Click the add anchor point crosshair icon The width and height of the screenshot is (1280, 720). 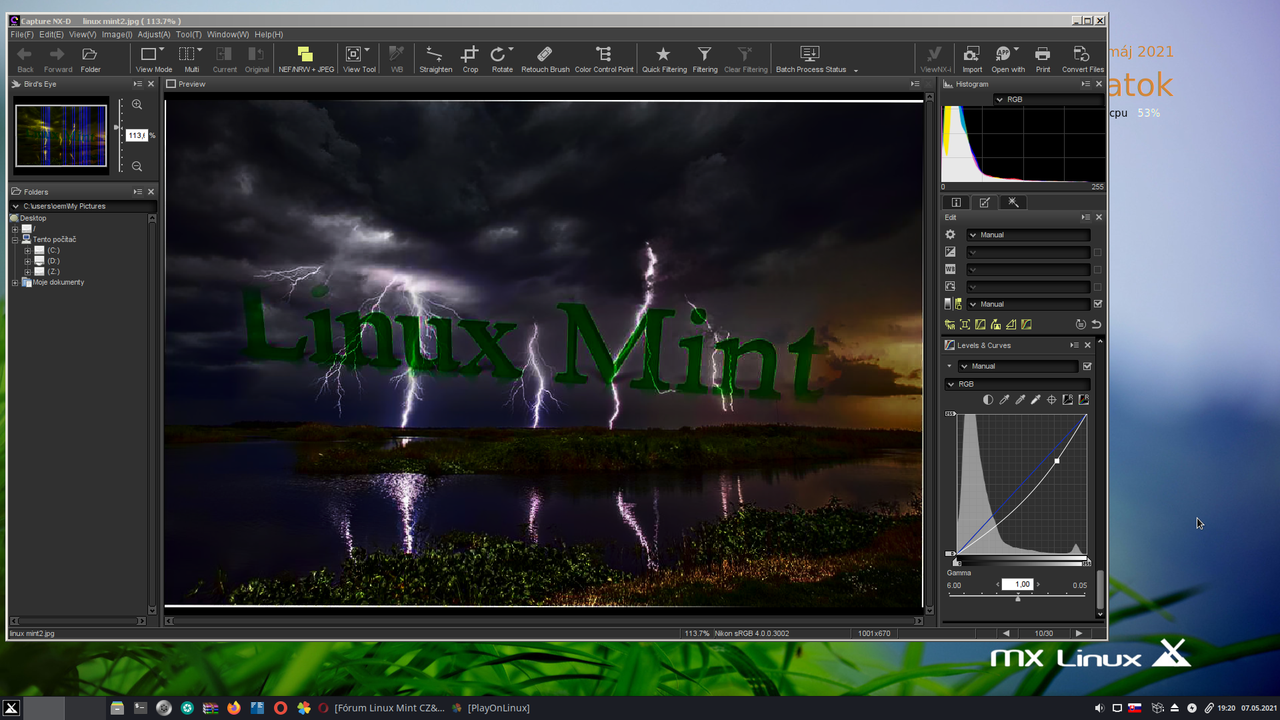coord(1052,399)
